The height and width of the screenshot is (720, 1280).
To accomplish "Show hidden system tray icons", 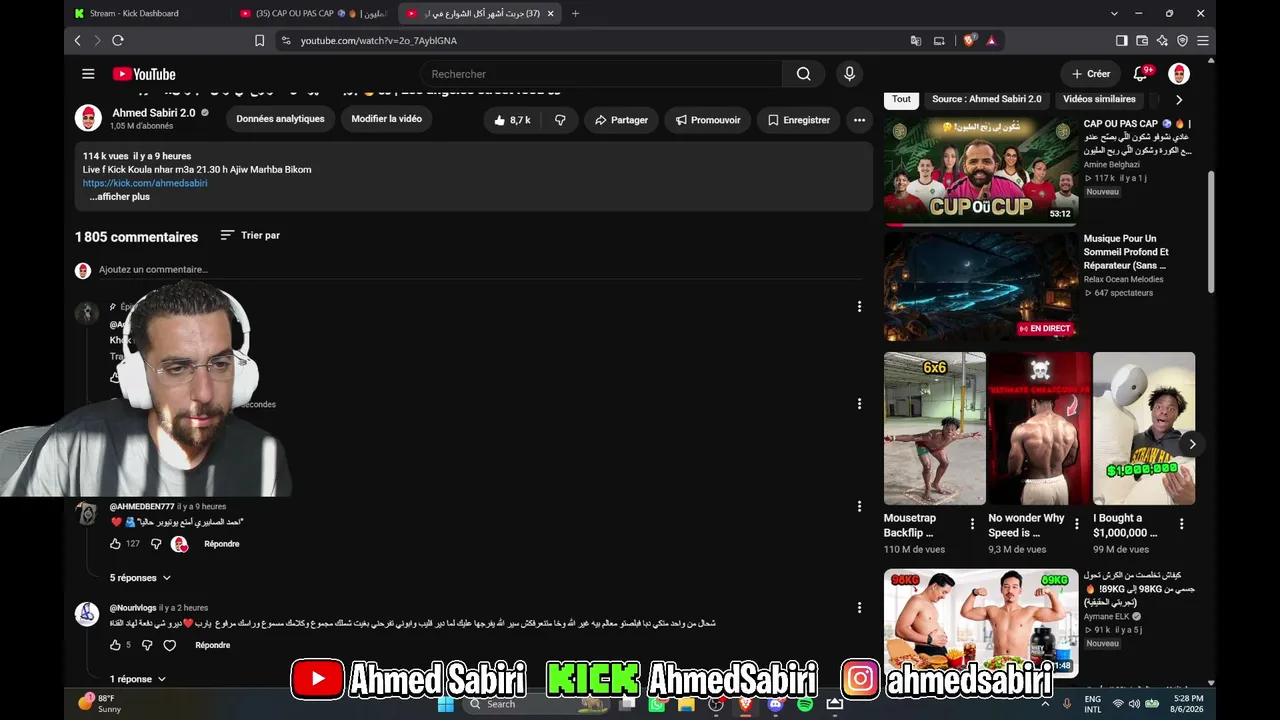I will point(1045,703).
